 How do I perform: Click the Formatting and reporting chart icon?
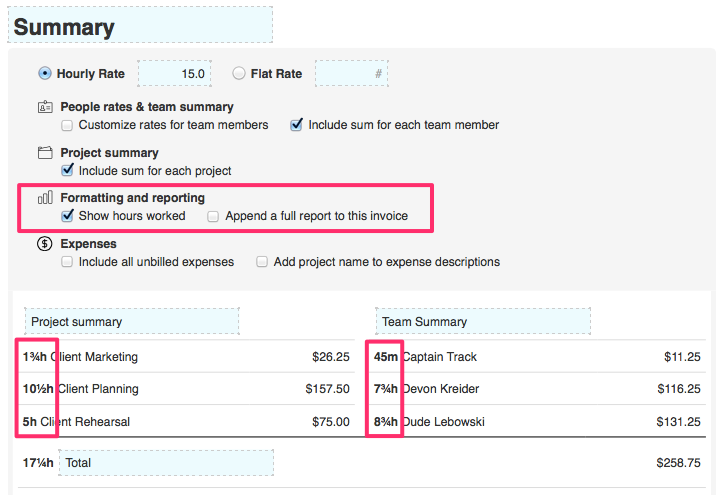[x=45, y=198]
